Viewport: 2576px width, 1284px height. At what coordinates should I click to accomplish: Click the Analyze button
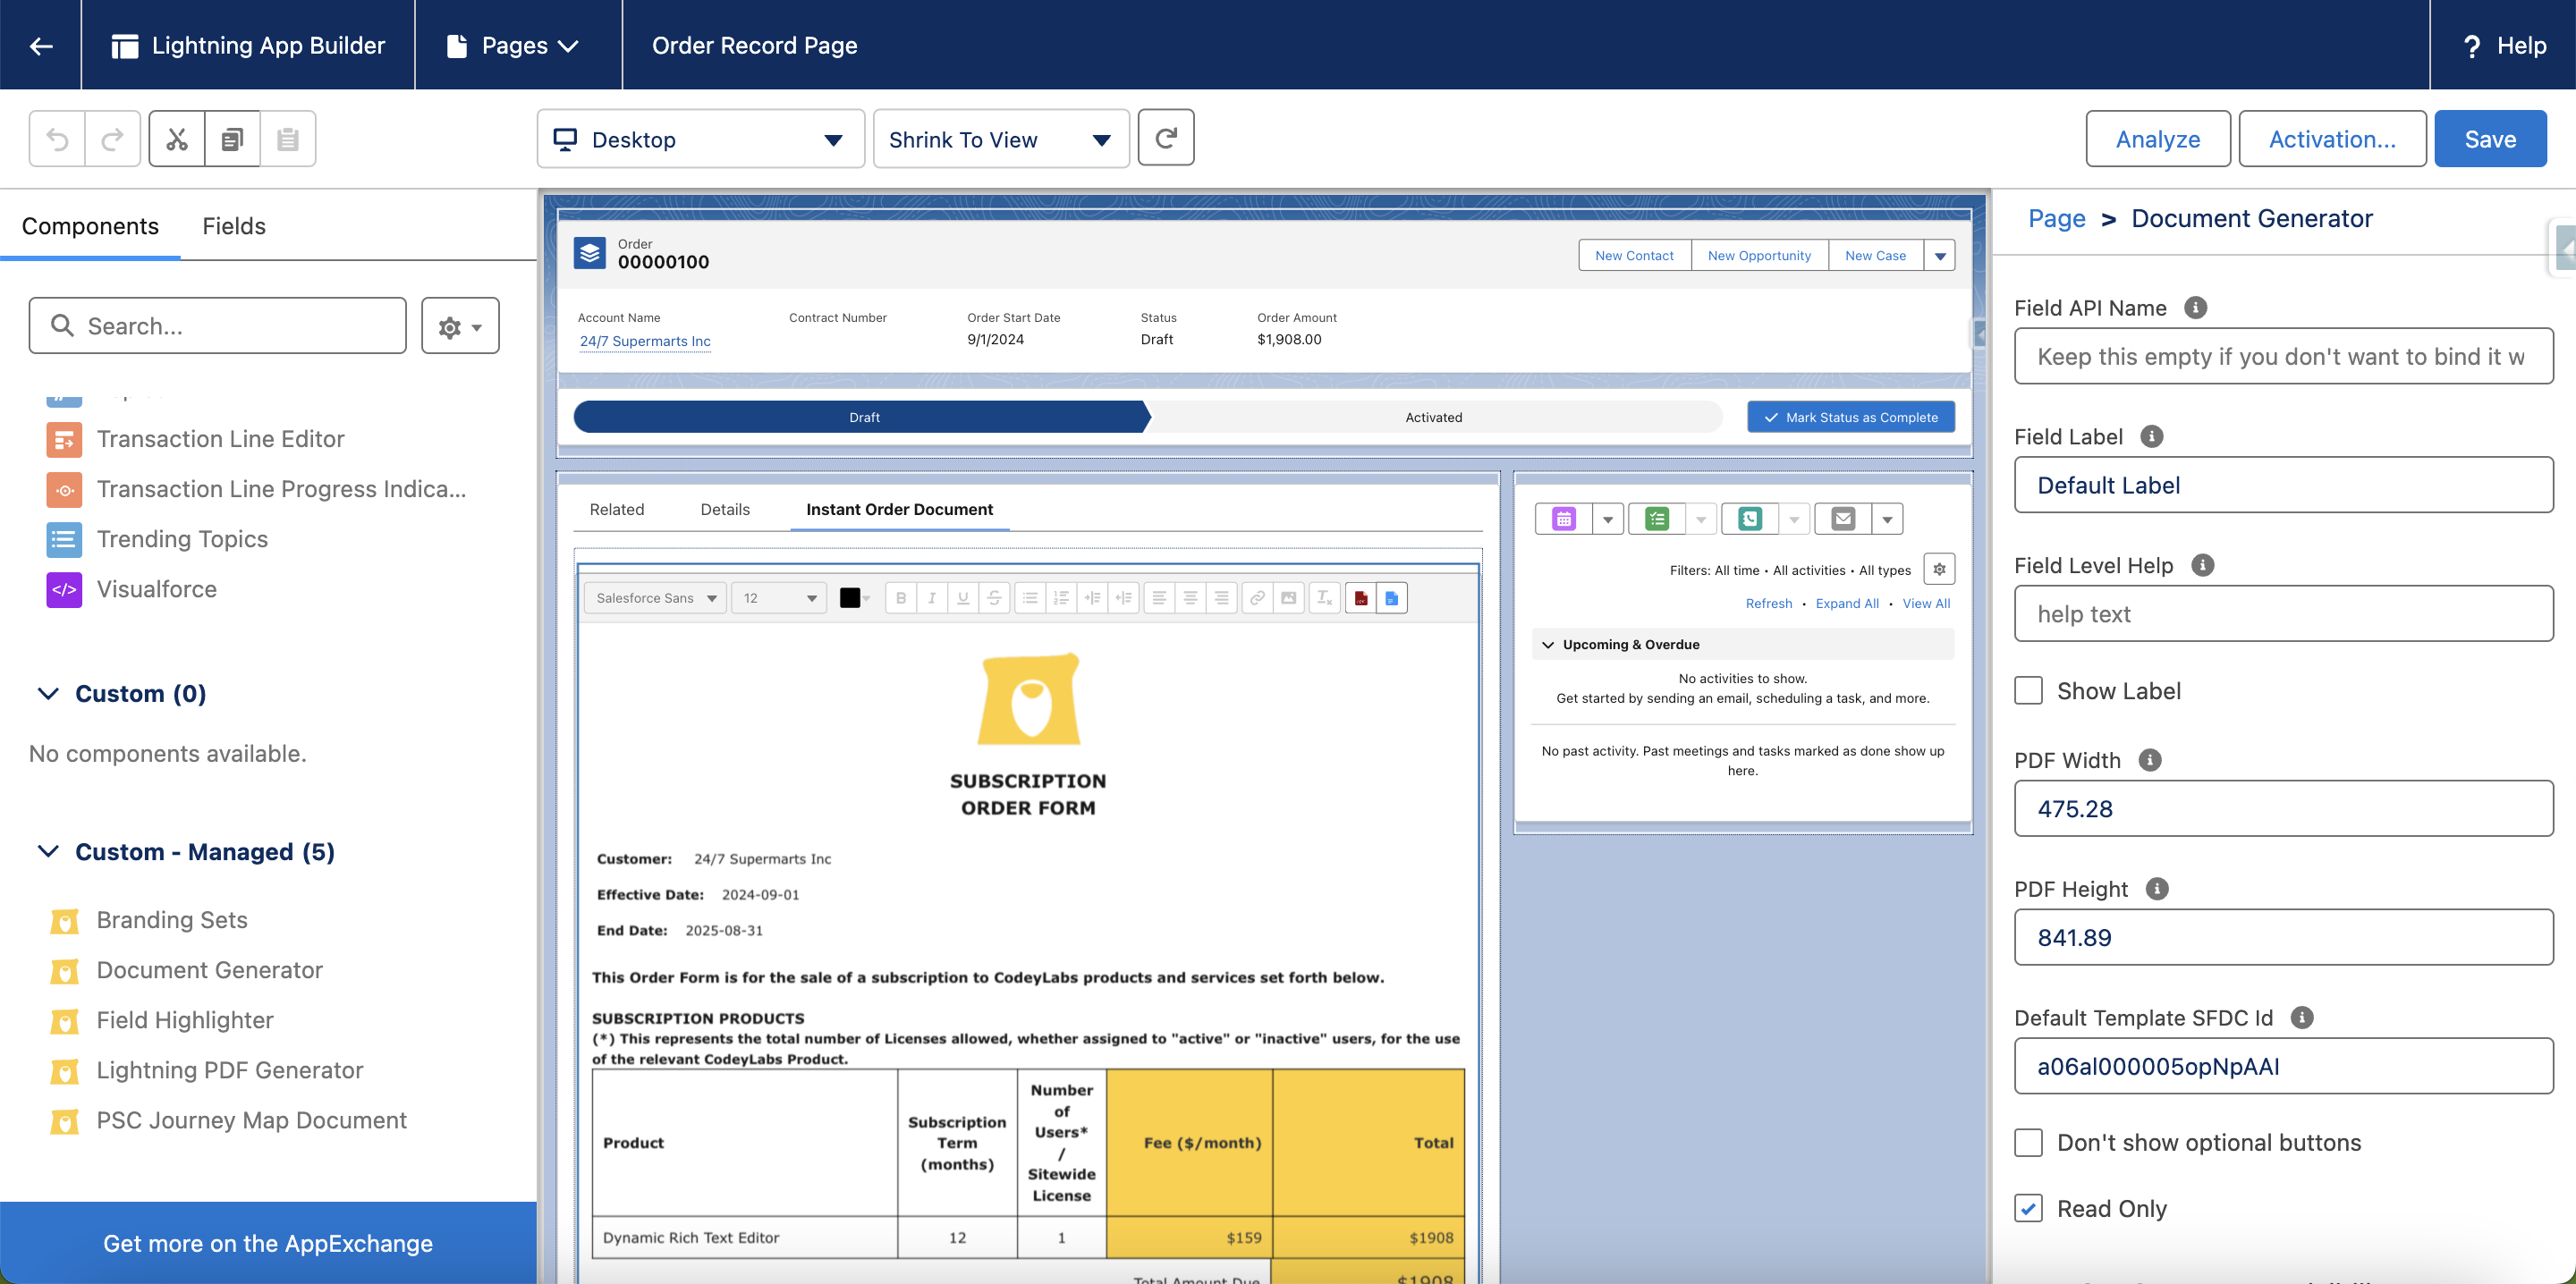2158,139
